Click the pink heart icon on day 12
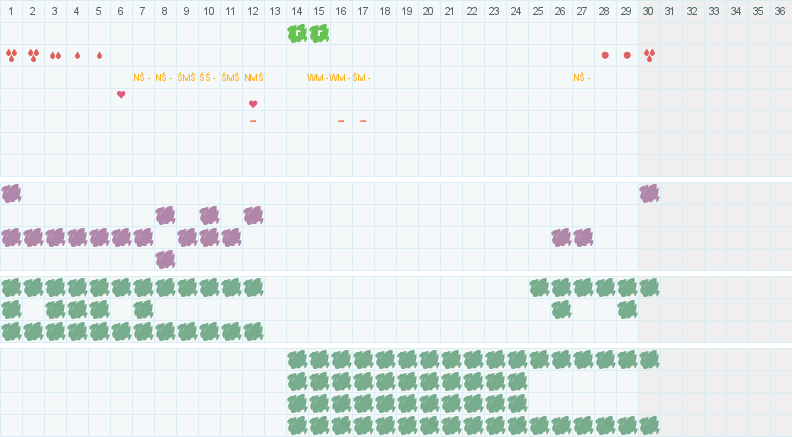792x437 pixels. (x=253, y=103)
